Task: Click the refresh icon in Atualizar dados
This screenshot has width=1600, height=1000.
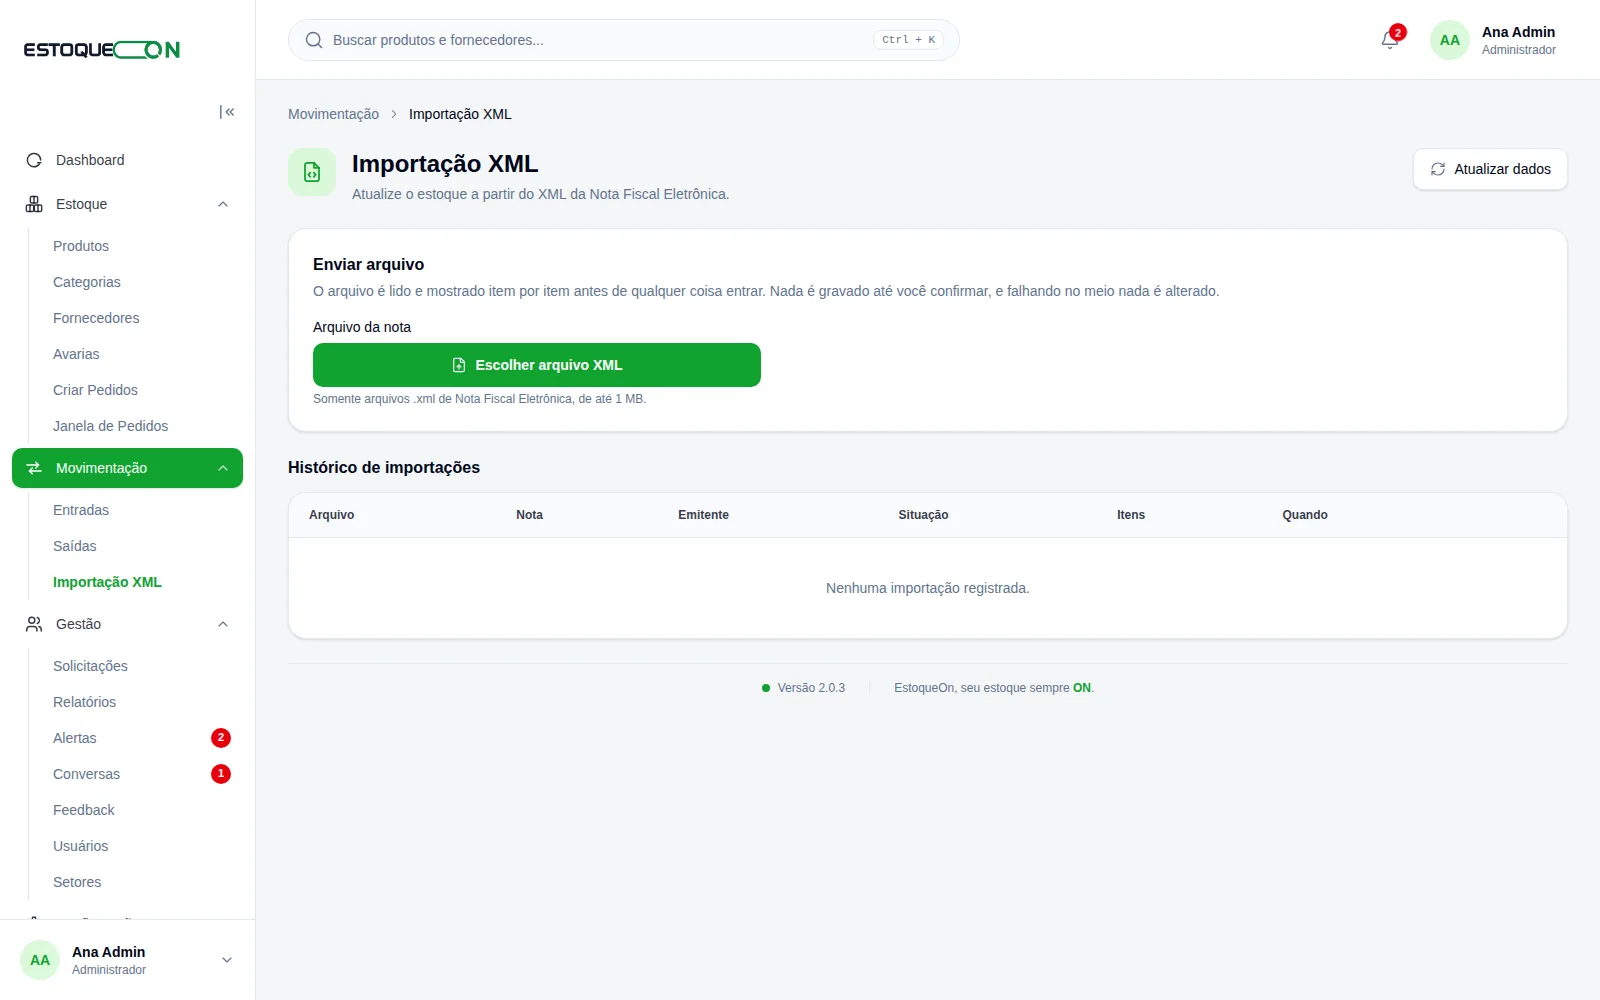Action: 1438,169
